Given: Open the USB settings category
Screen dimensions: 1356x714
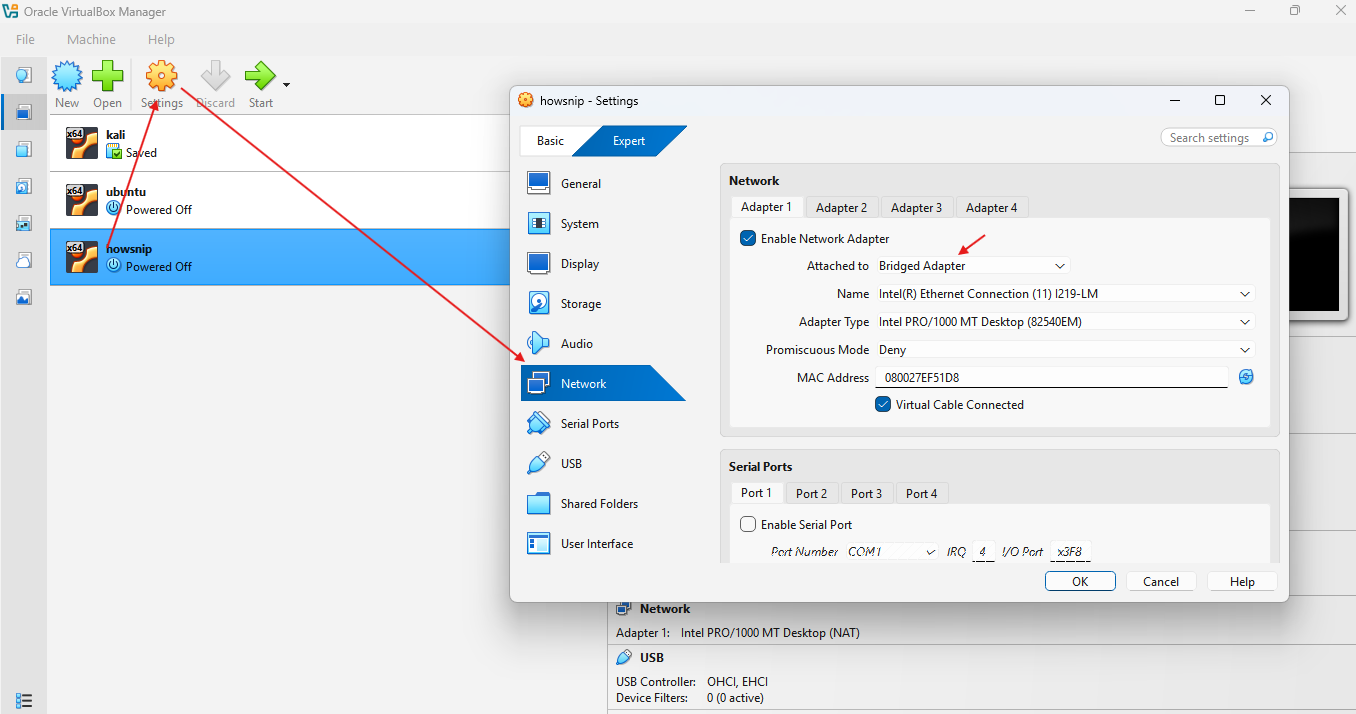Looking at the screenshot, I should 603,464.
